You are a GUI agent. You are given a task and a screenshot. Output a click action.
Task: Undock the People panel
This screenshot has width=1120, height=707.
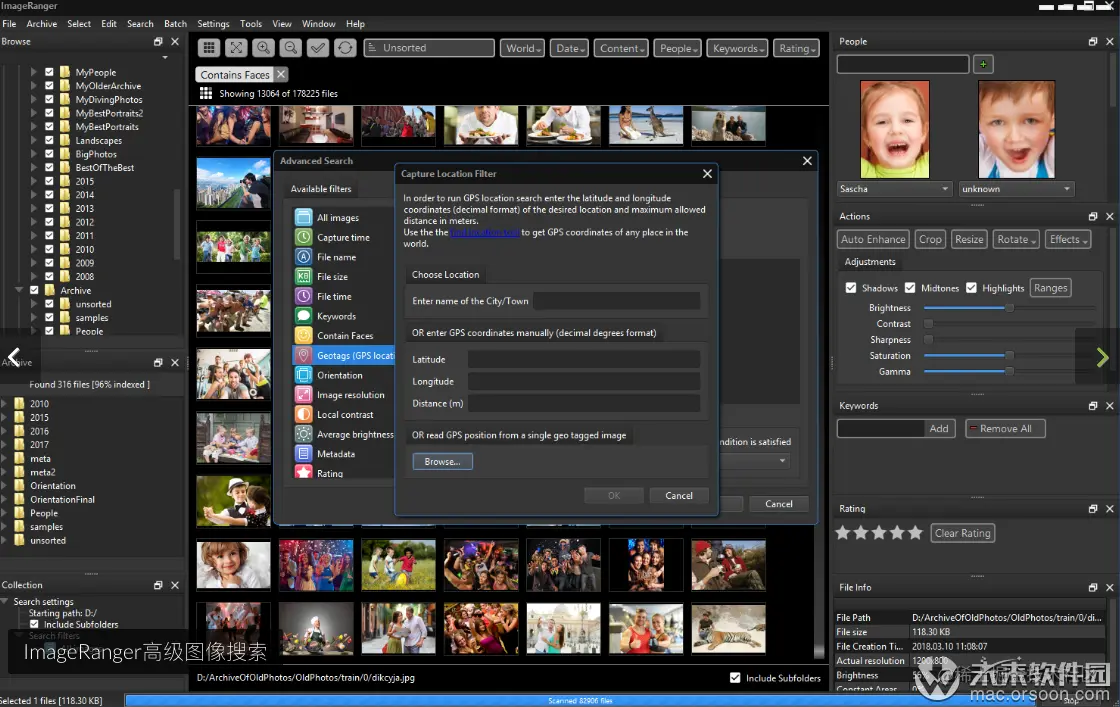(x=1092, y=41)
